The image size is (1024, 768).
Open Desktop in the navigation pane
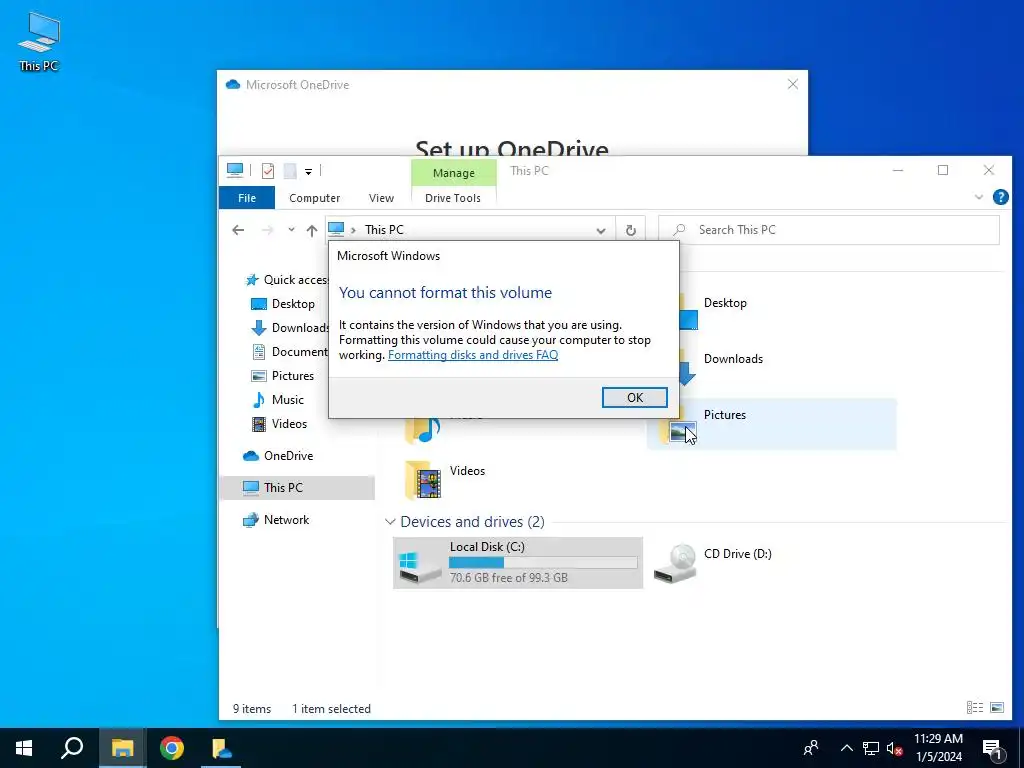[283, 304]
